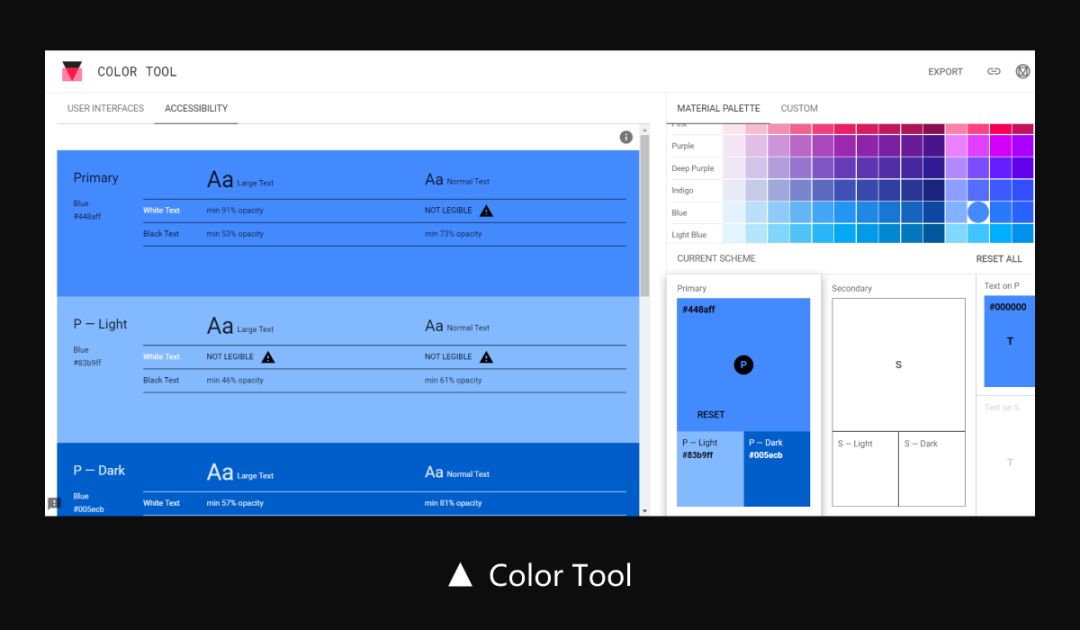The image size is (1080, 630).
Task: Select the Primary #448aff color box
Action: (743, 364)
